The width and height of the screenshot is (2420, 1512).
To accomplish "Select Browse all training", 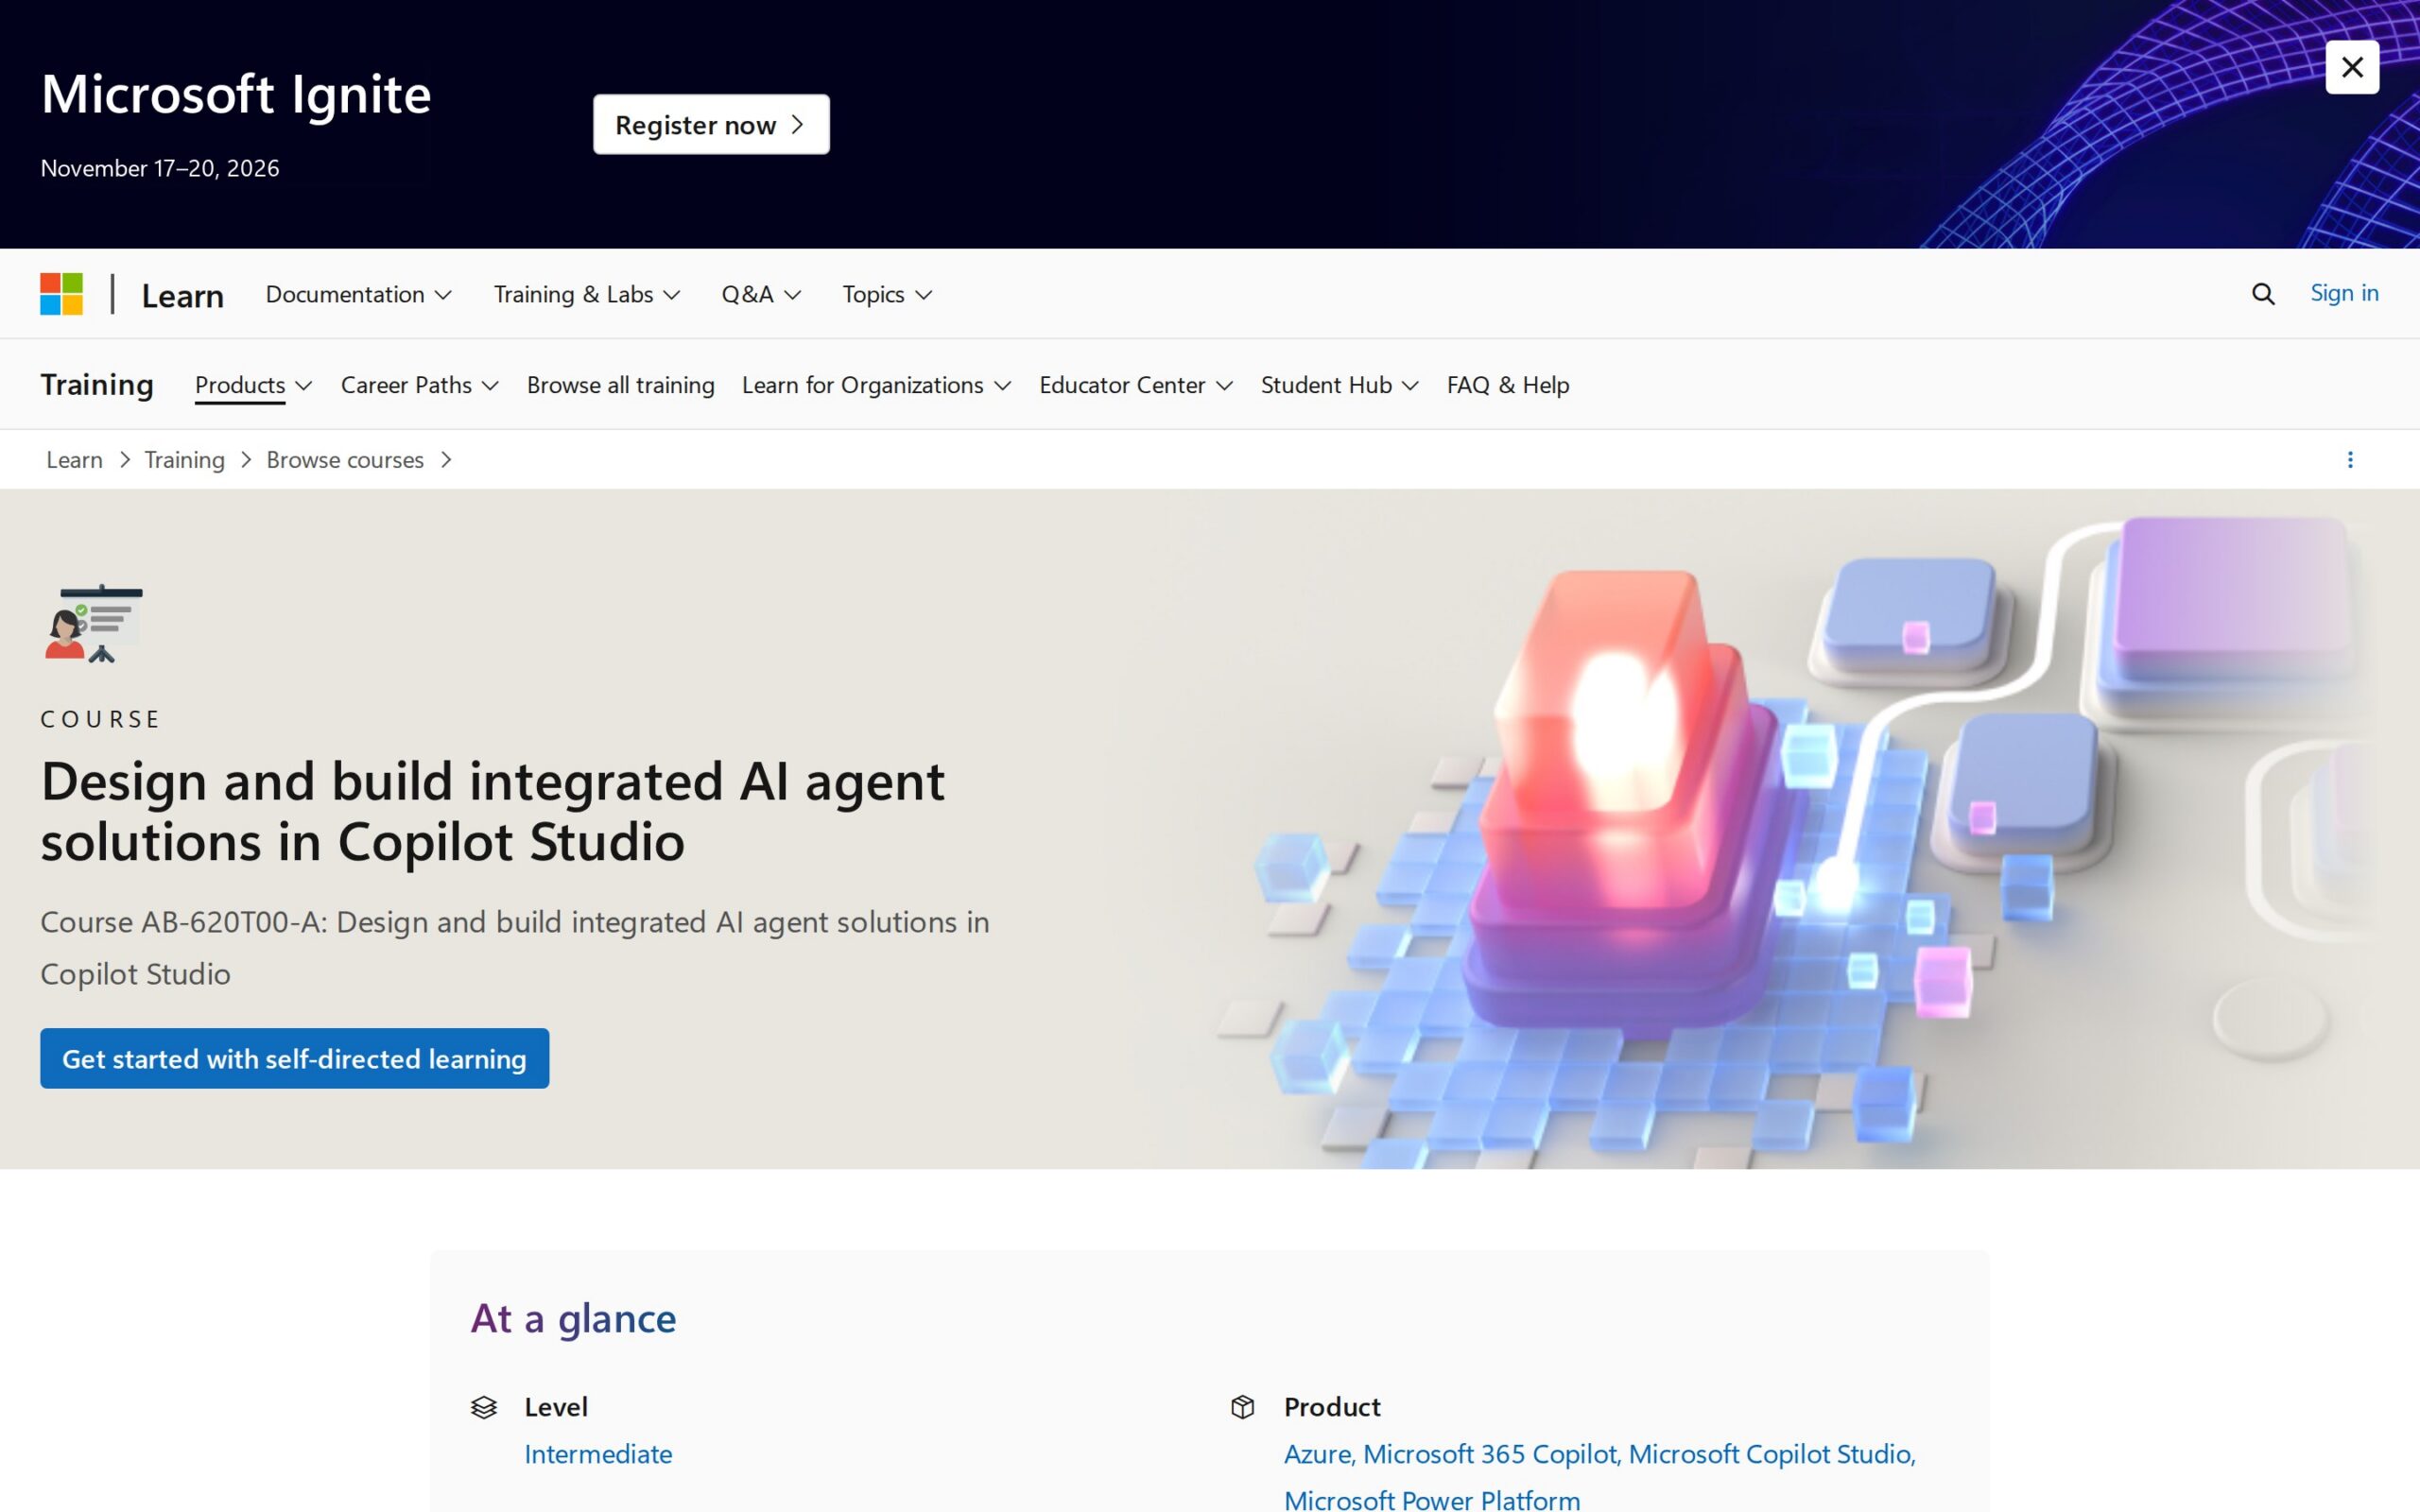I will 621,385.
